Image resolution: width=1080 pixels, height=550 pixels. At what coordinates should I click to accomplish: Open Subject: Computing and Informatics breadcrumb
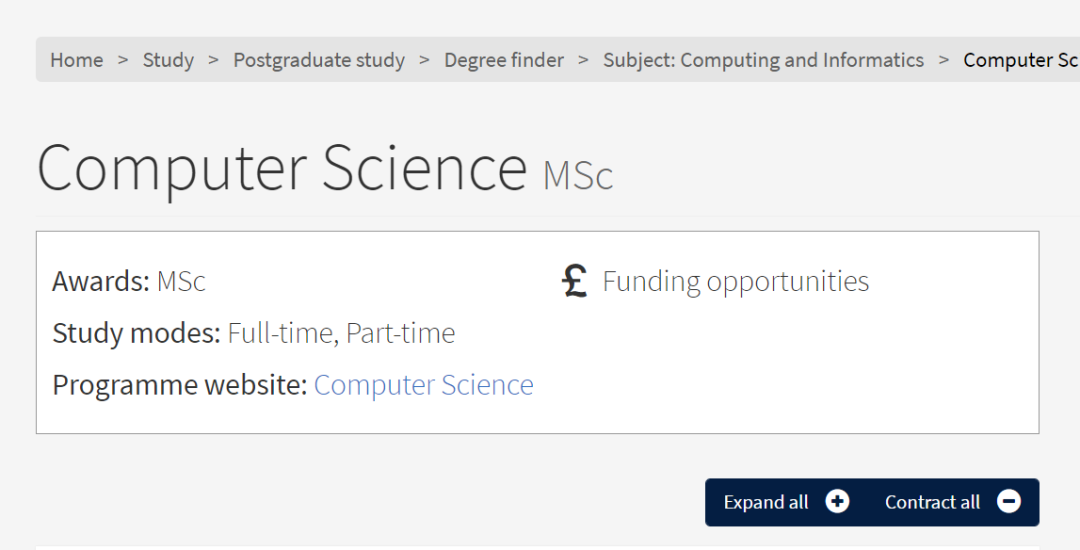click(x=763, y=60)
